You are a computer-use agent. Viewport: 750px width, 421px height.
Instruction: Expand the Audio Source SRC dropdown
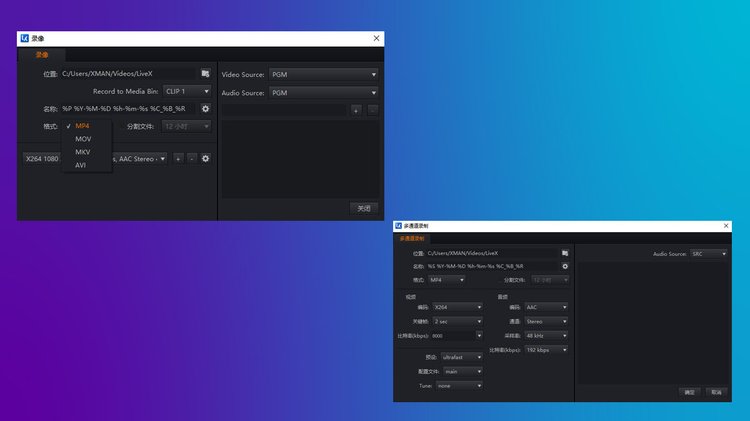click(709, 254)
